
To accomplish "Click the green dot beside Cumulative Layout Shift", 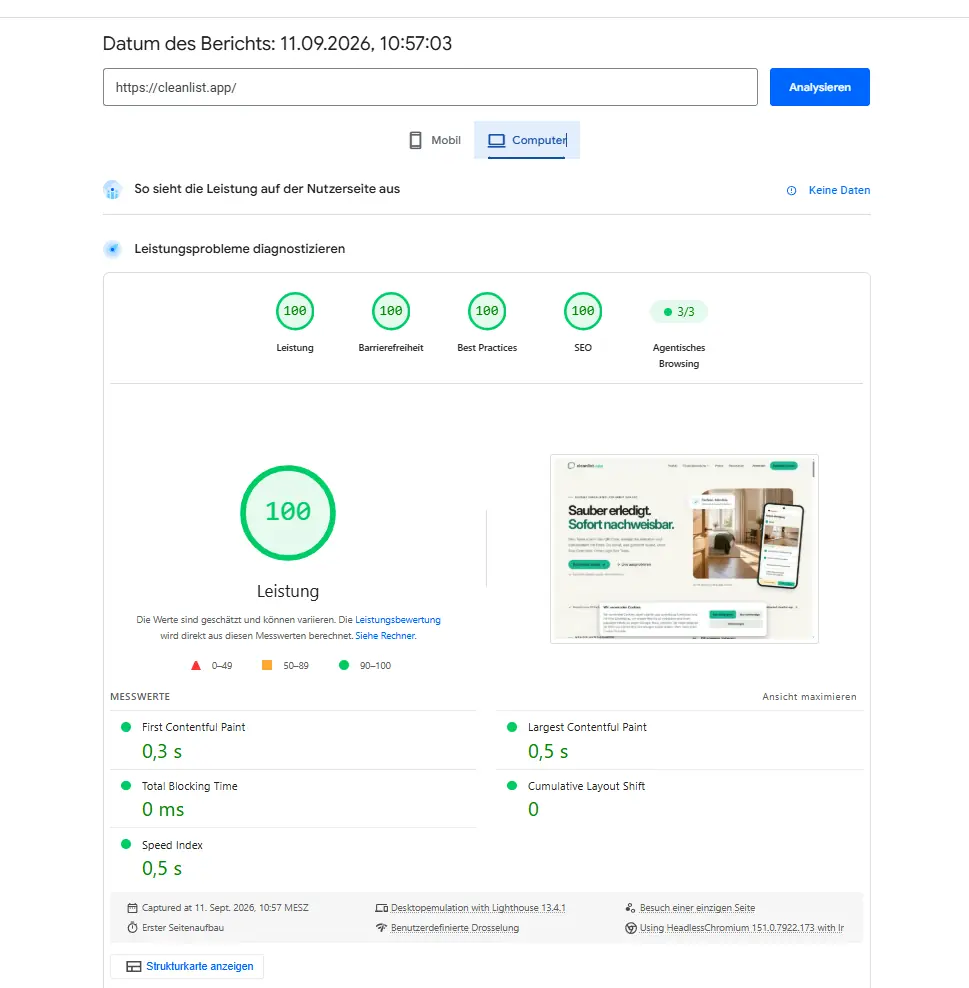I will [x=512, y=786].
